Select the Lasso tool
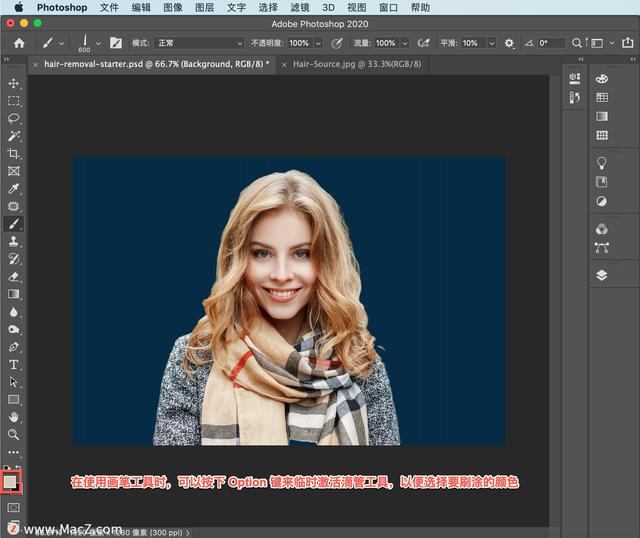The width and height of the screenshot is (640, 538). pos(14,118)
